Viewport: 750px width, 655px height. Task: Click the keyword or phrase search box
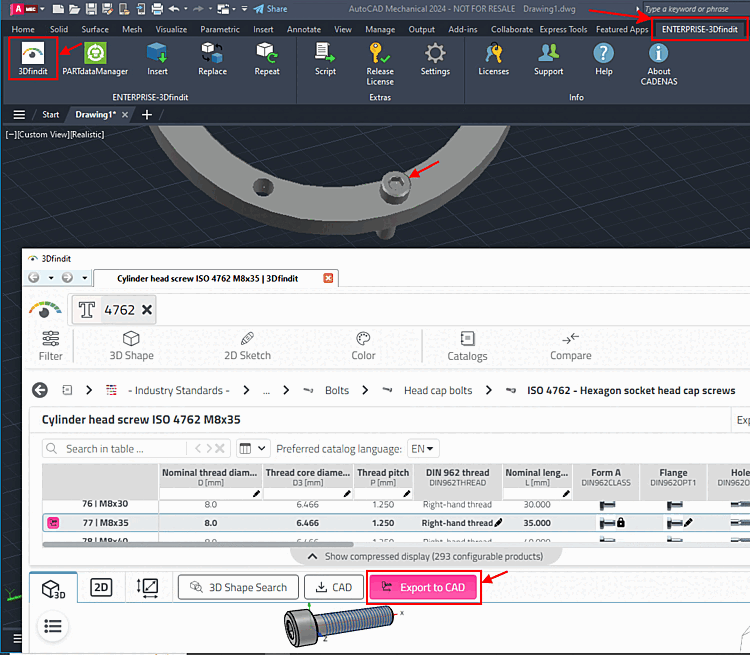[x=695, y=9]
